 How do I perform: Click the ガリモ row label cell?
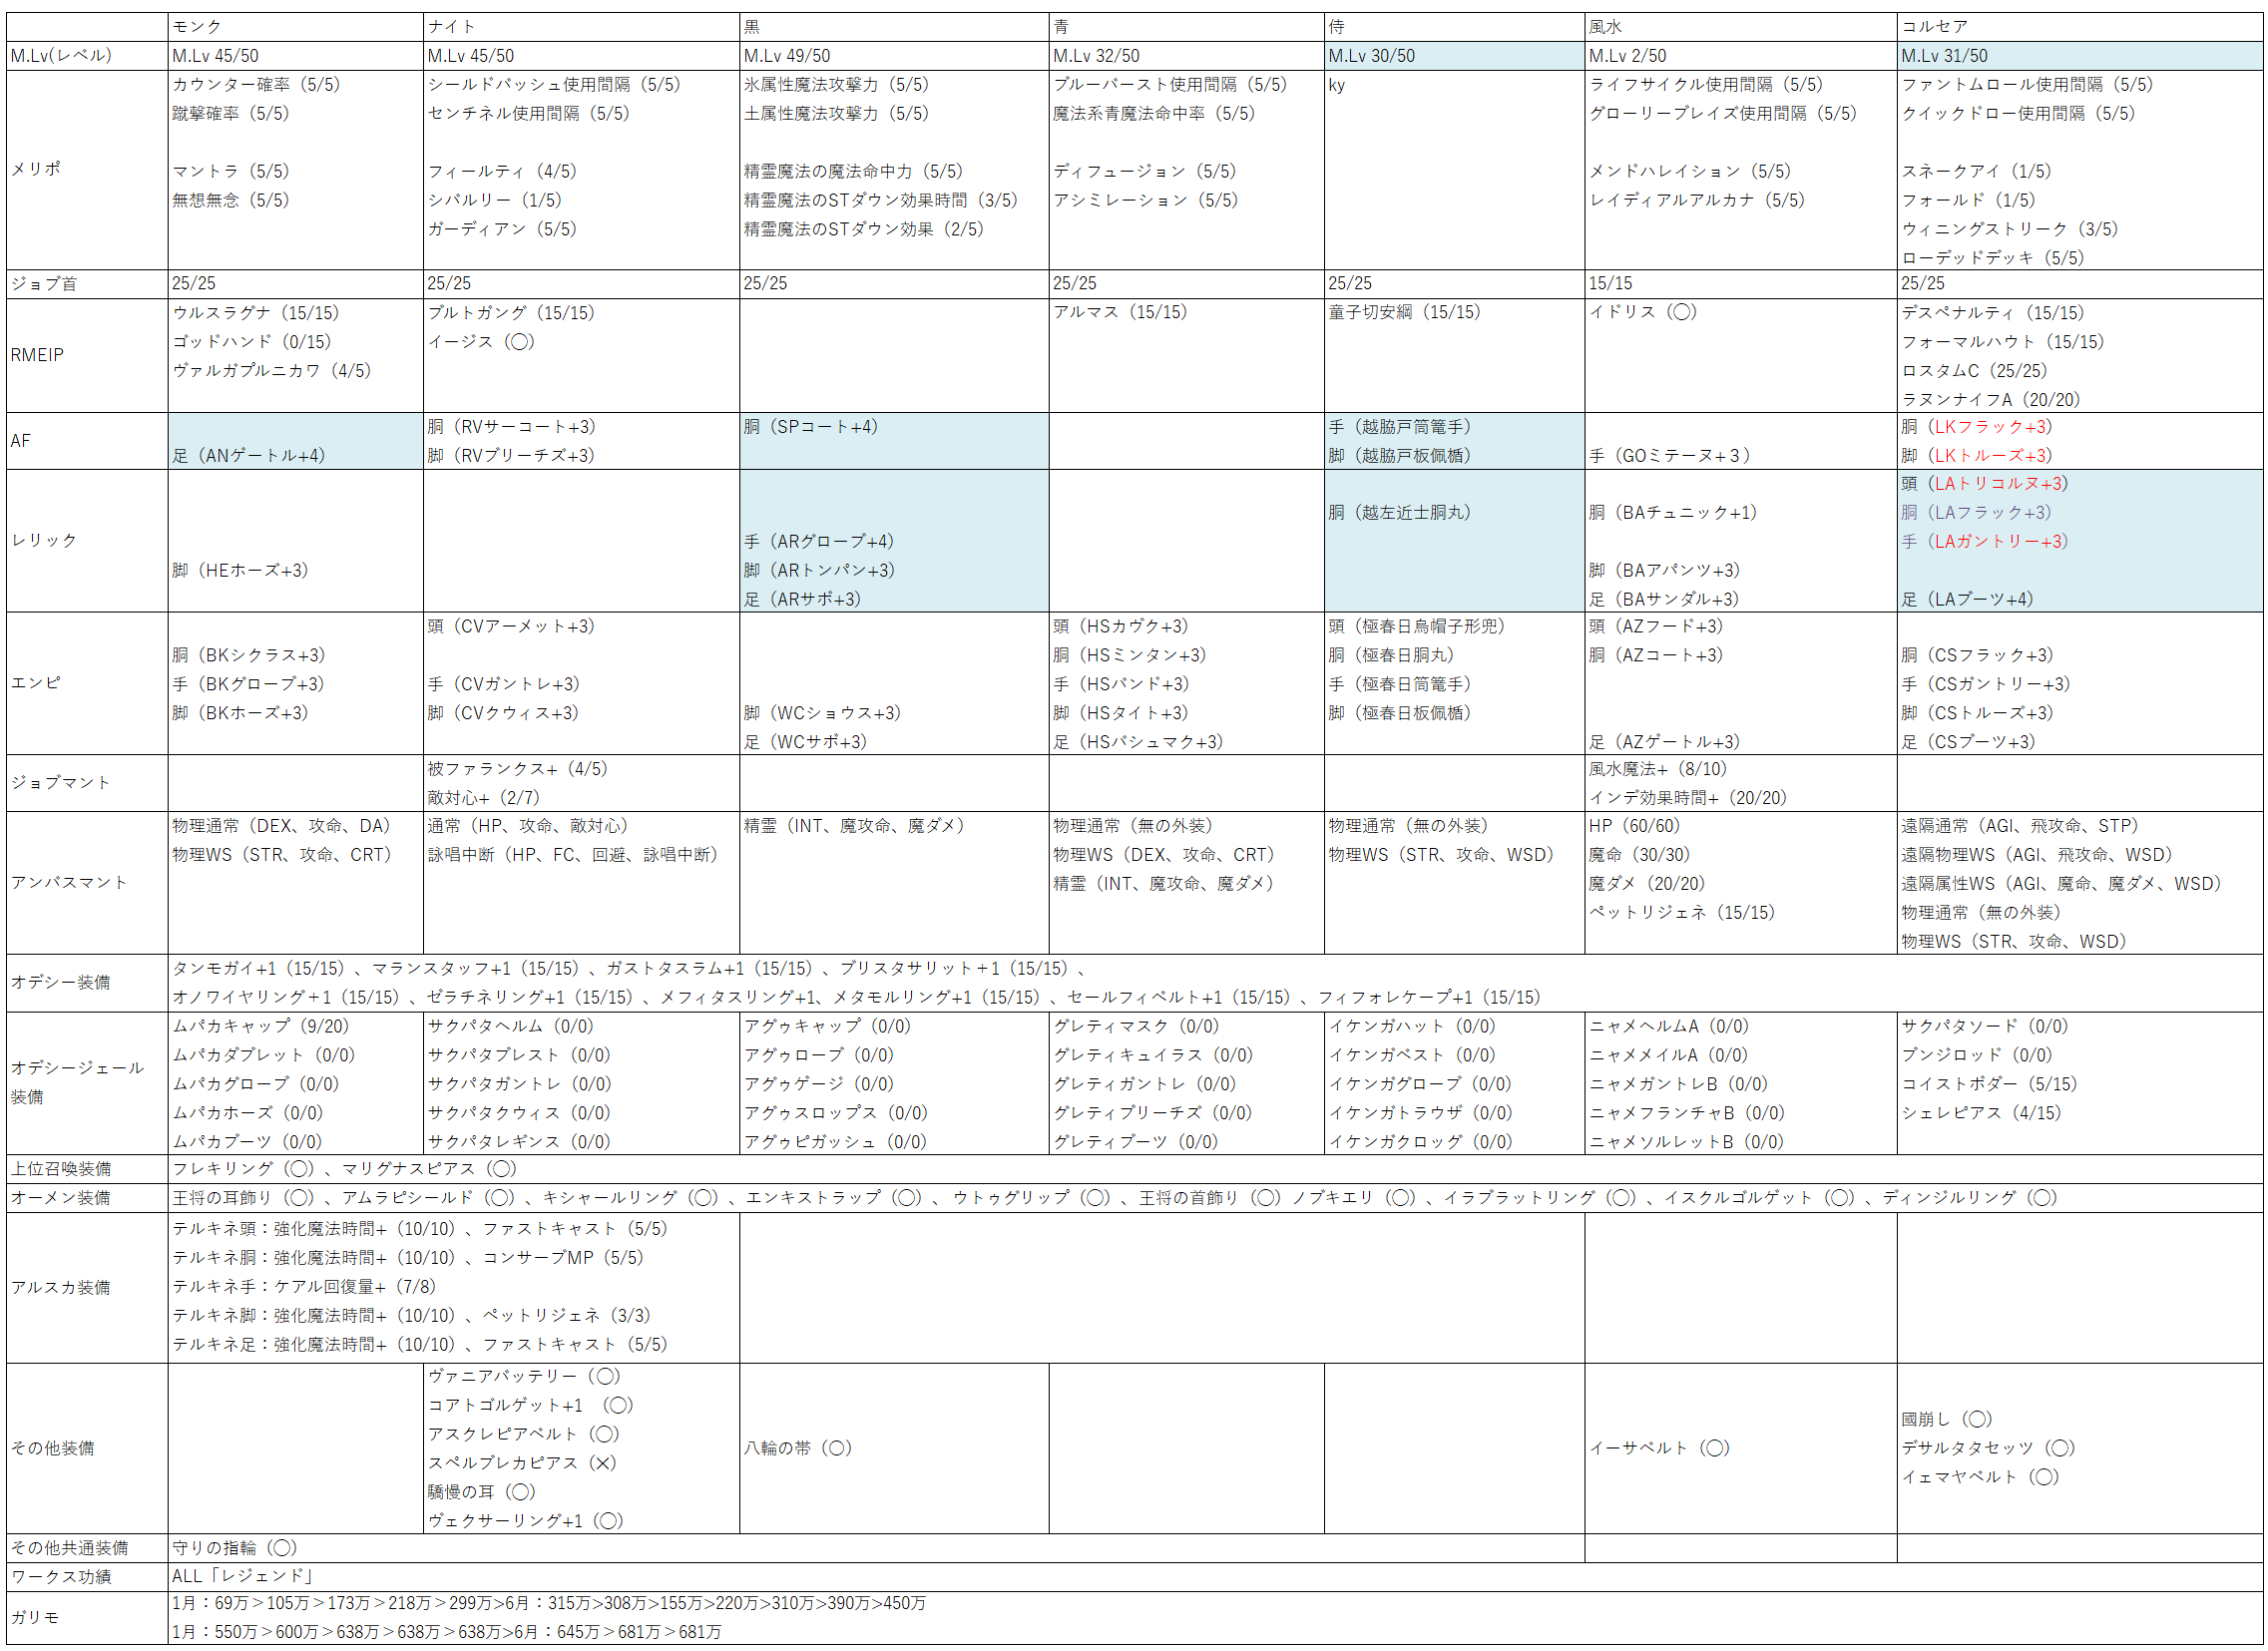[35, 1617]
